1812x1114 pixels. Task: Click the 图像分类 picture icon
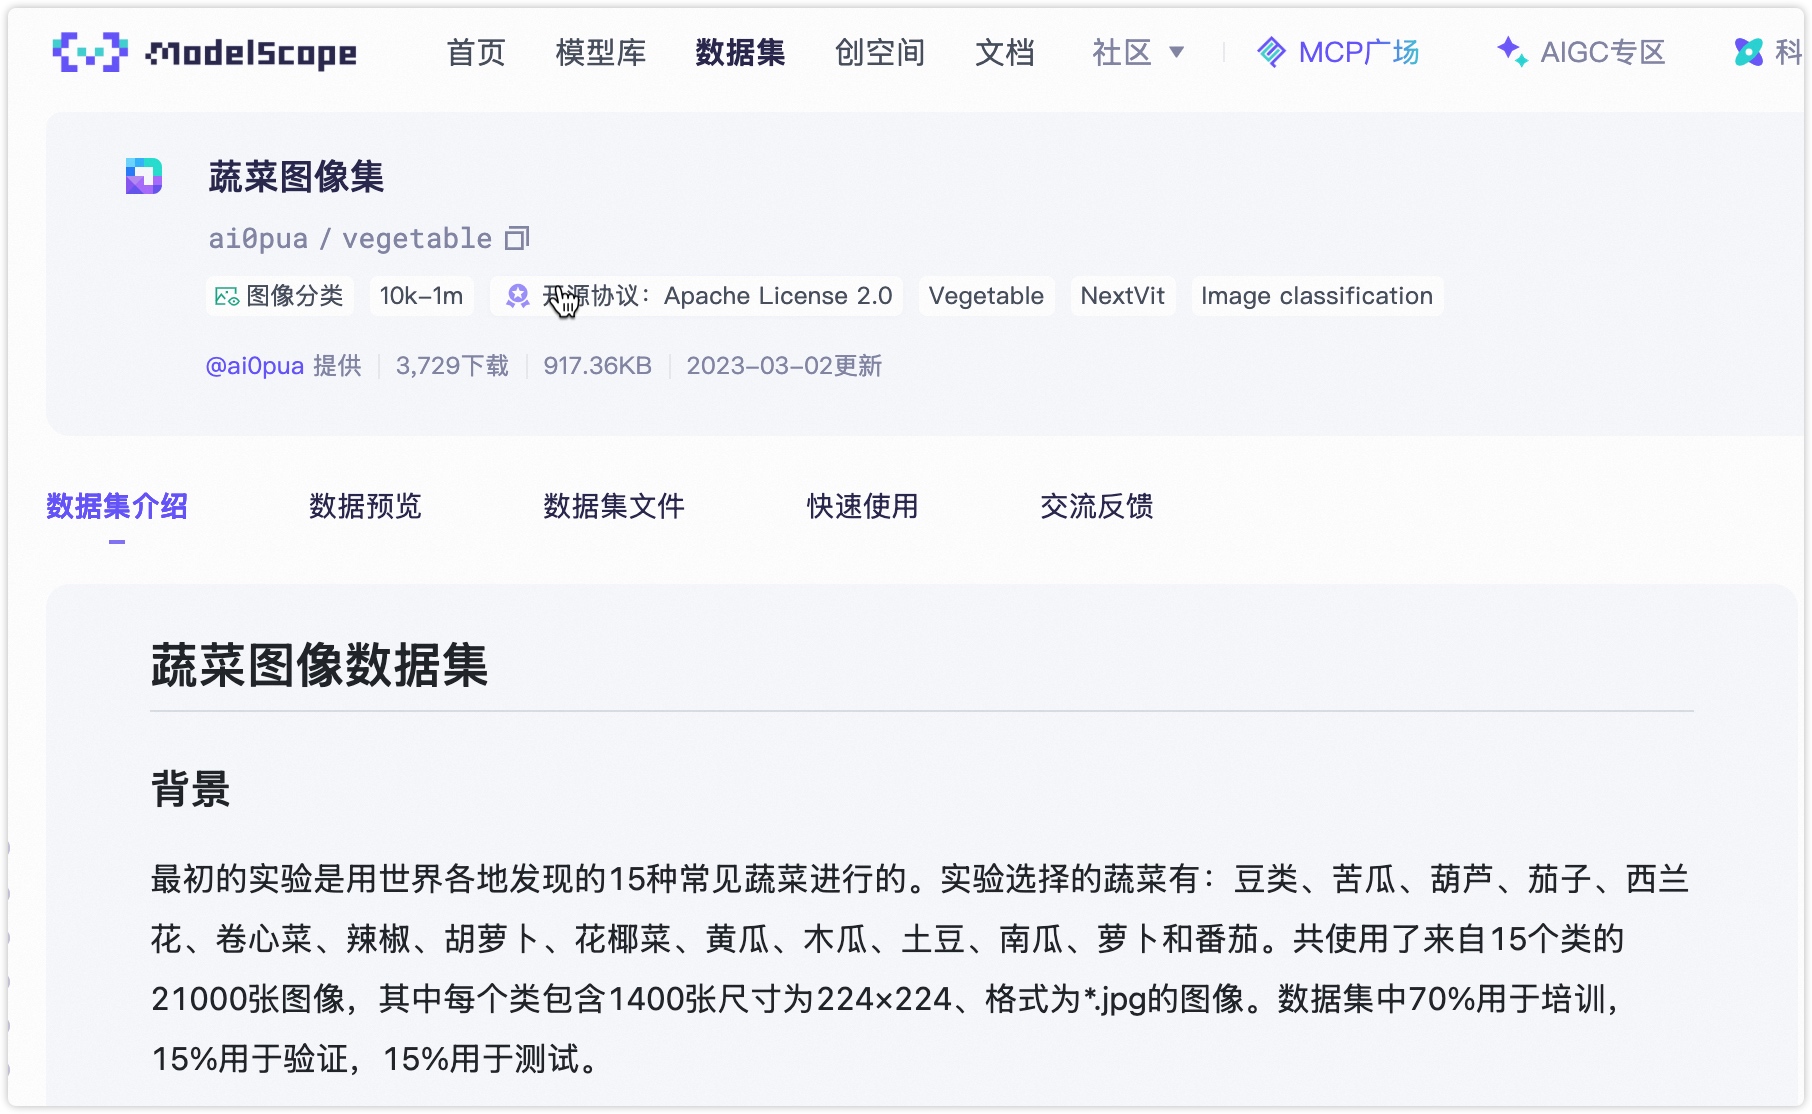coord(227,296)
